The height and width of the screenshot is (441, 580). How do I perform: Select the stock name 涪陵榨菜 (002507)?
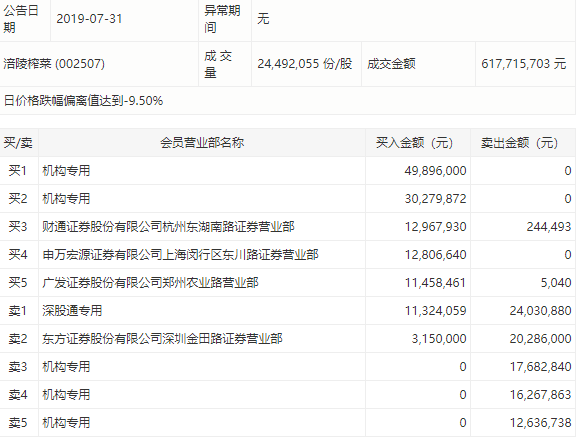[x=54, y=64]
